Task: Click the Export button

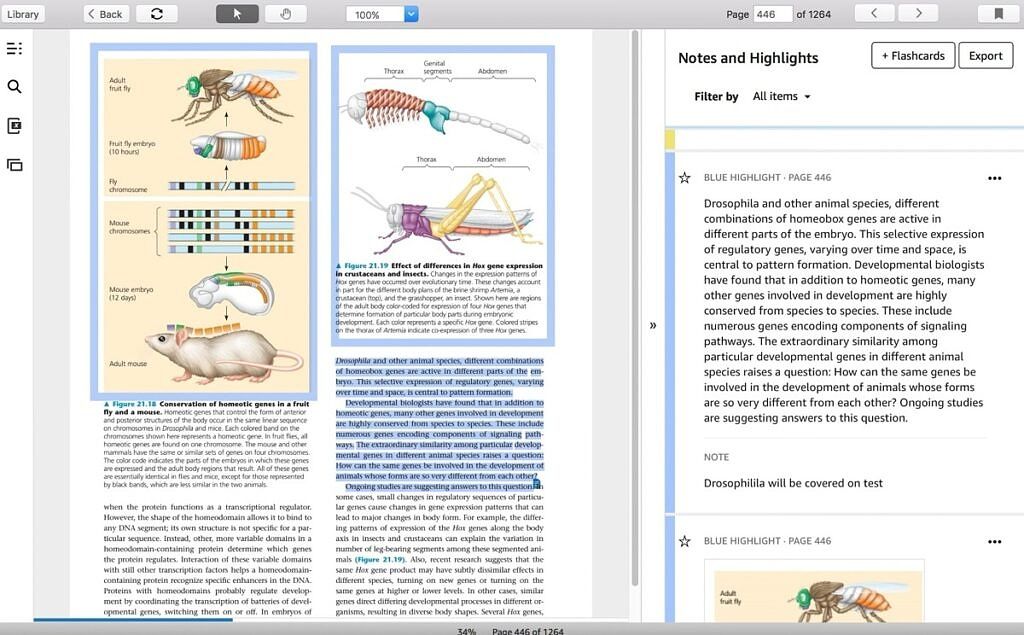Action: click(x=986, y=55)
